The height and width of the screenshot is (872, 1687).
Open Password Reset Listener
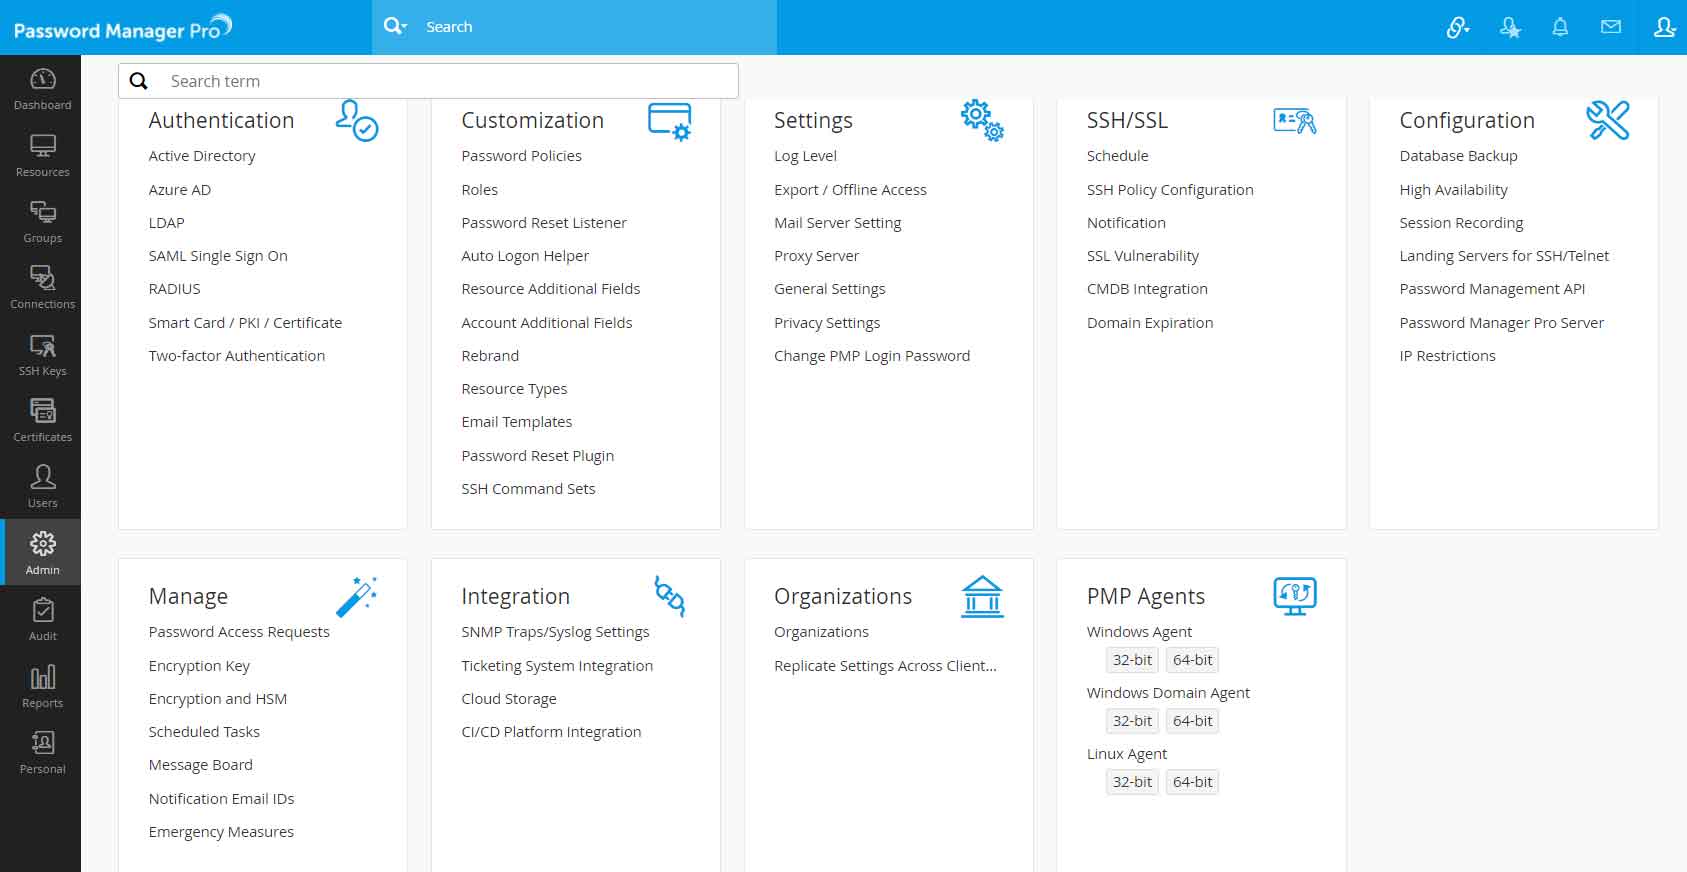(544, 223)
